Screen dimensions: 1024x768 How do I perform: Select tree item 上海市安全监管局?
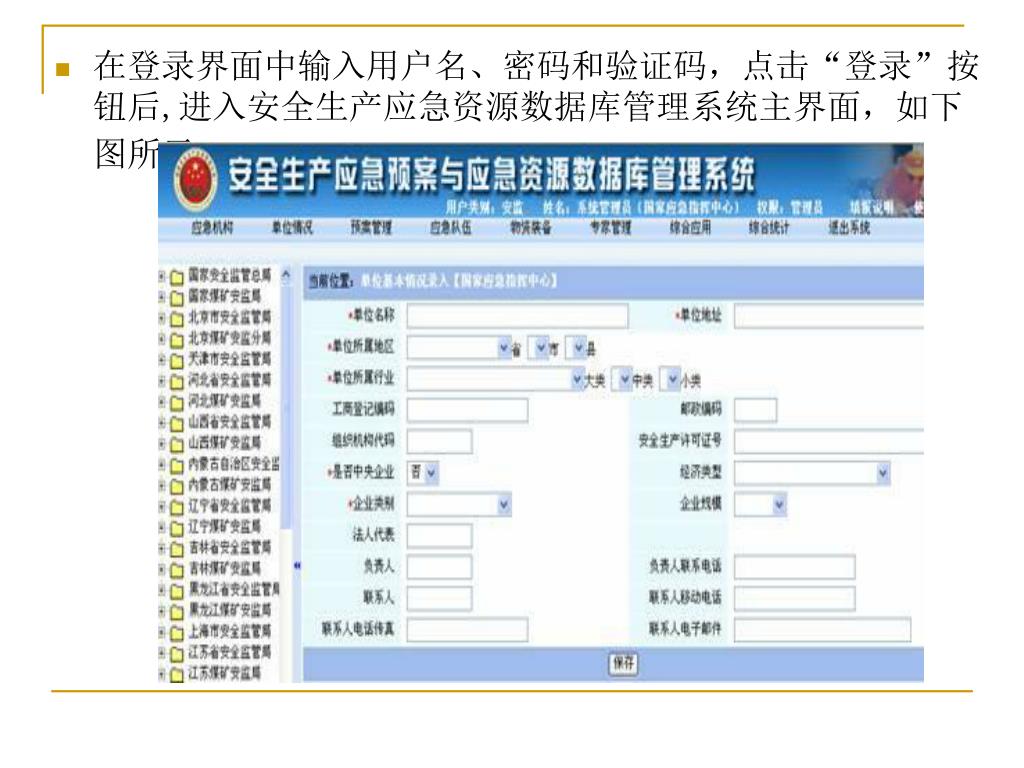[x=229, y=632]
